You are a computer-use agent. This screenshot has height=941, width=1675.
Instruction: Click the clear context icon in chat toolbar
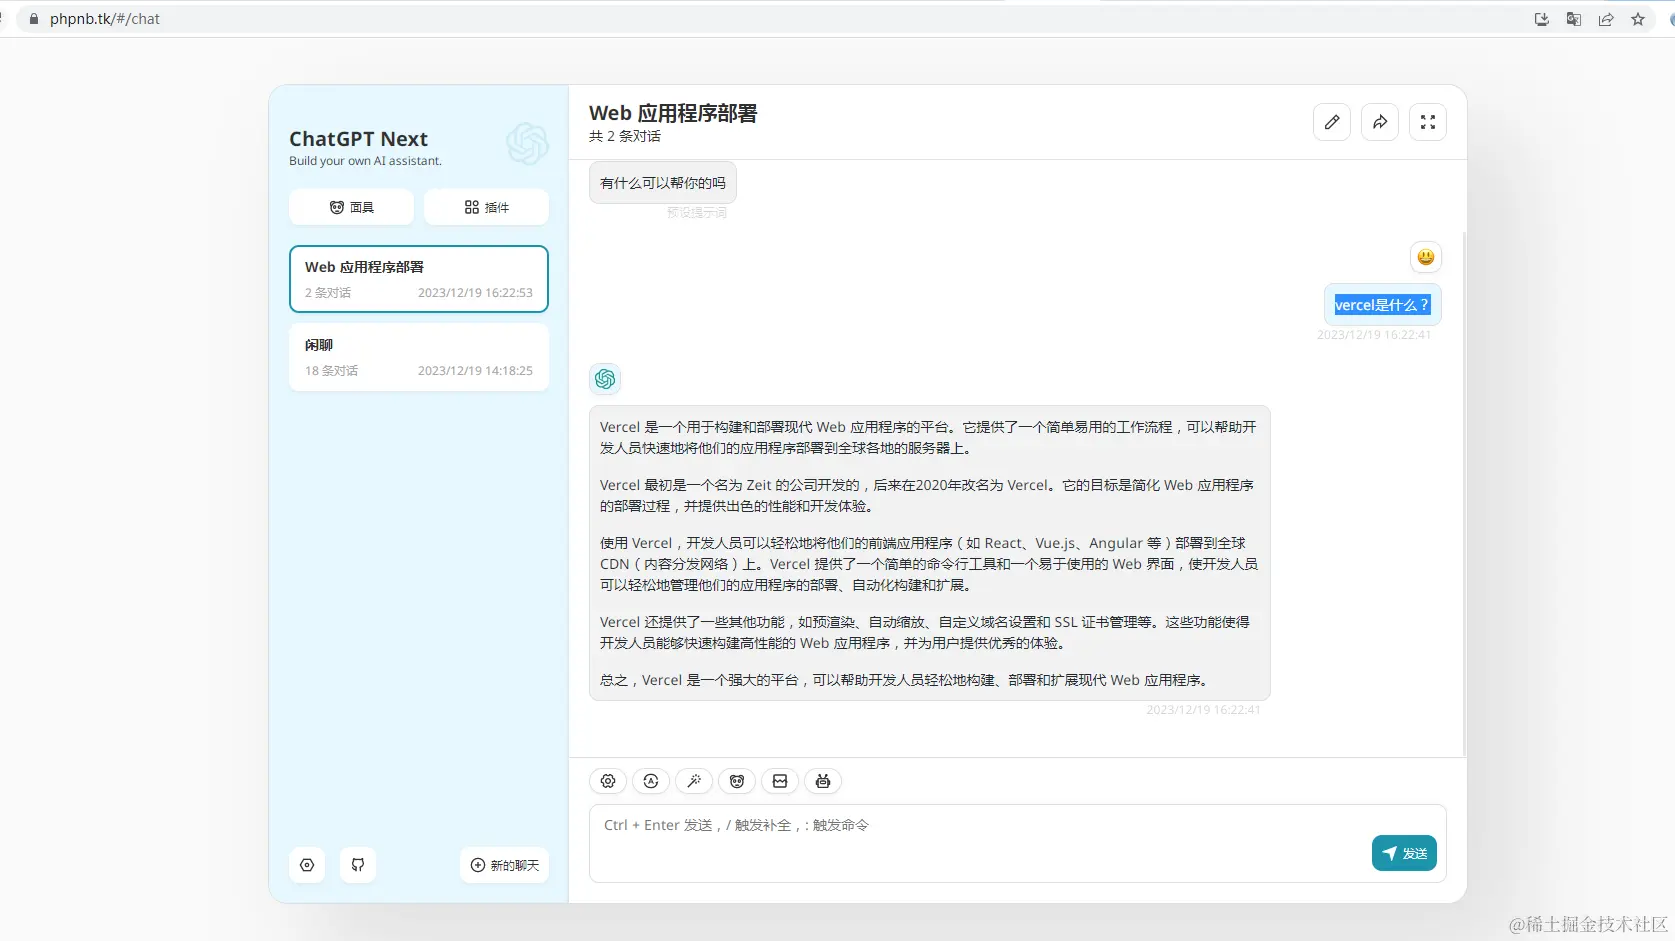[x=780, y=781]
